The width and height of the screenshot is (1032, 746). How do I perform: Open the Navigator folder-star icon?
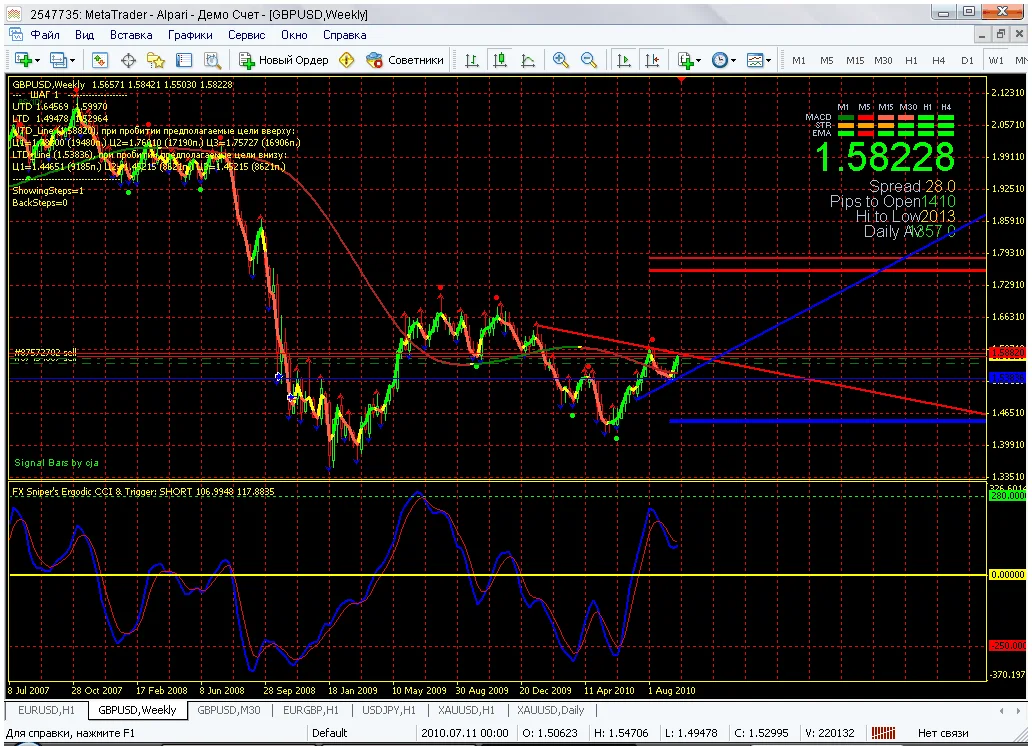click(156, 60)
